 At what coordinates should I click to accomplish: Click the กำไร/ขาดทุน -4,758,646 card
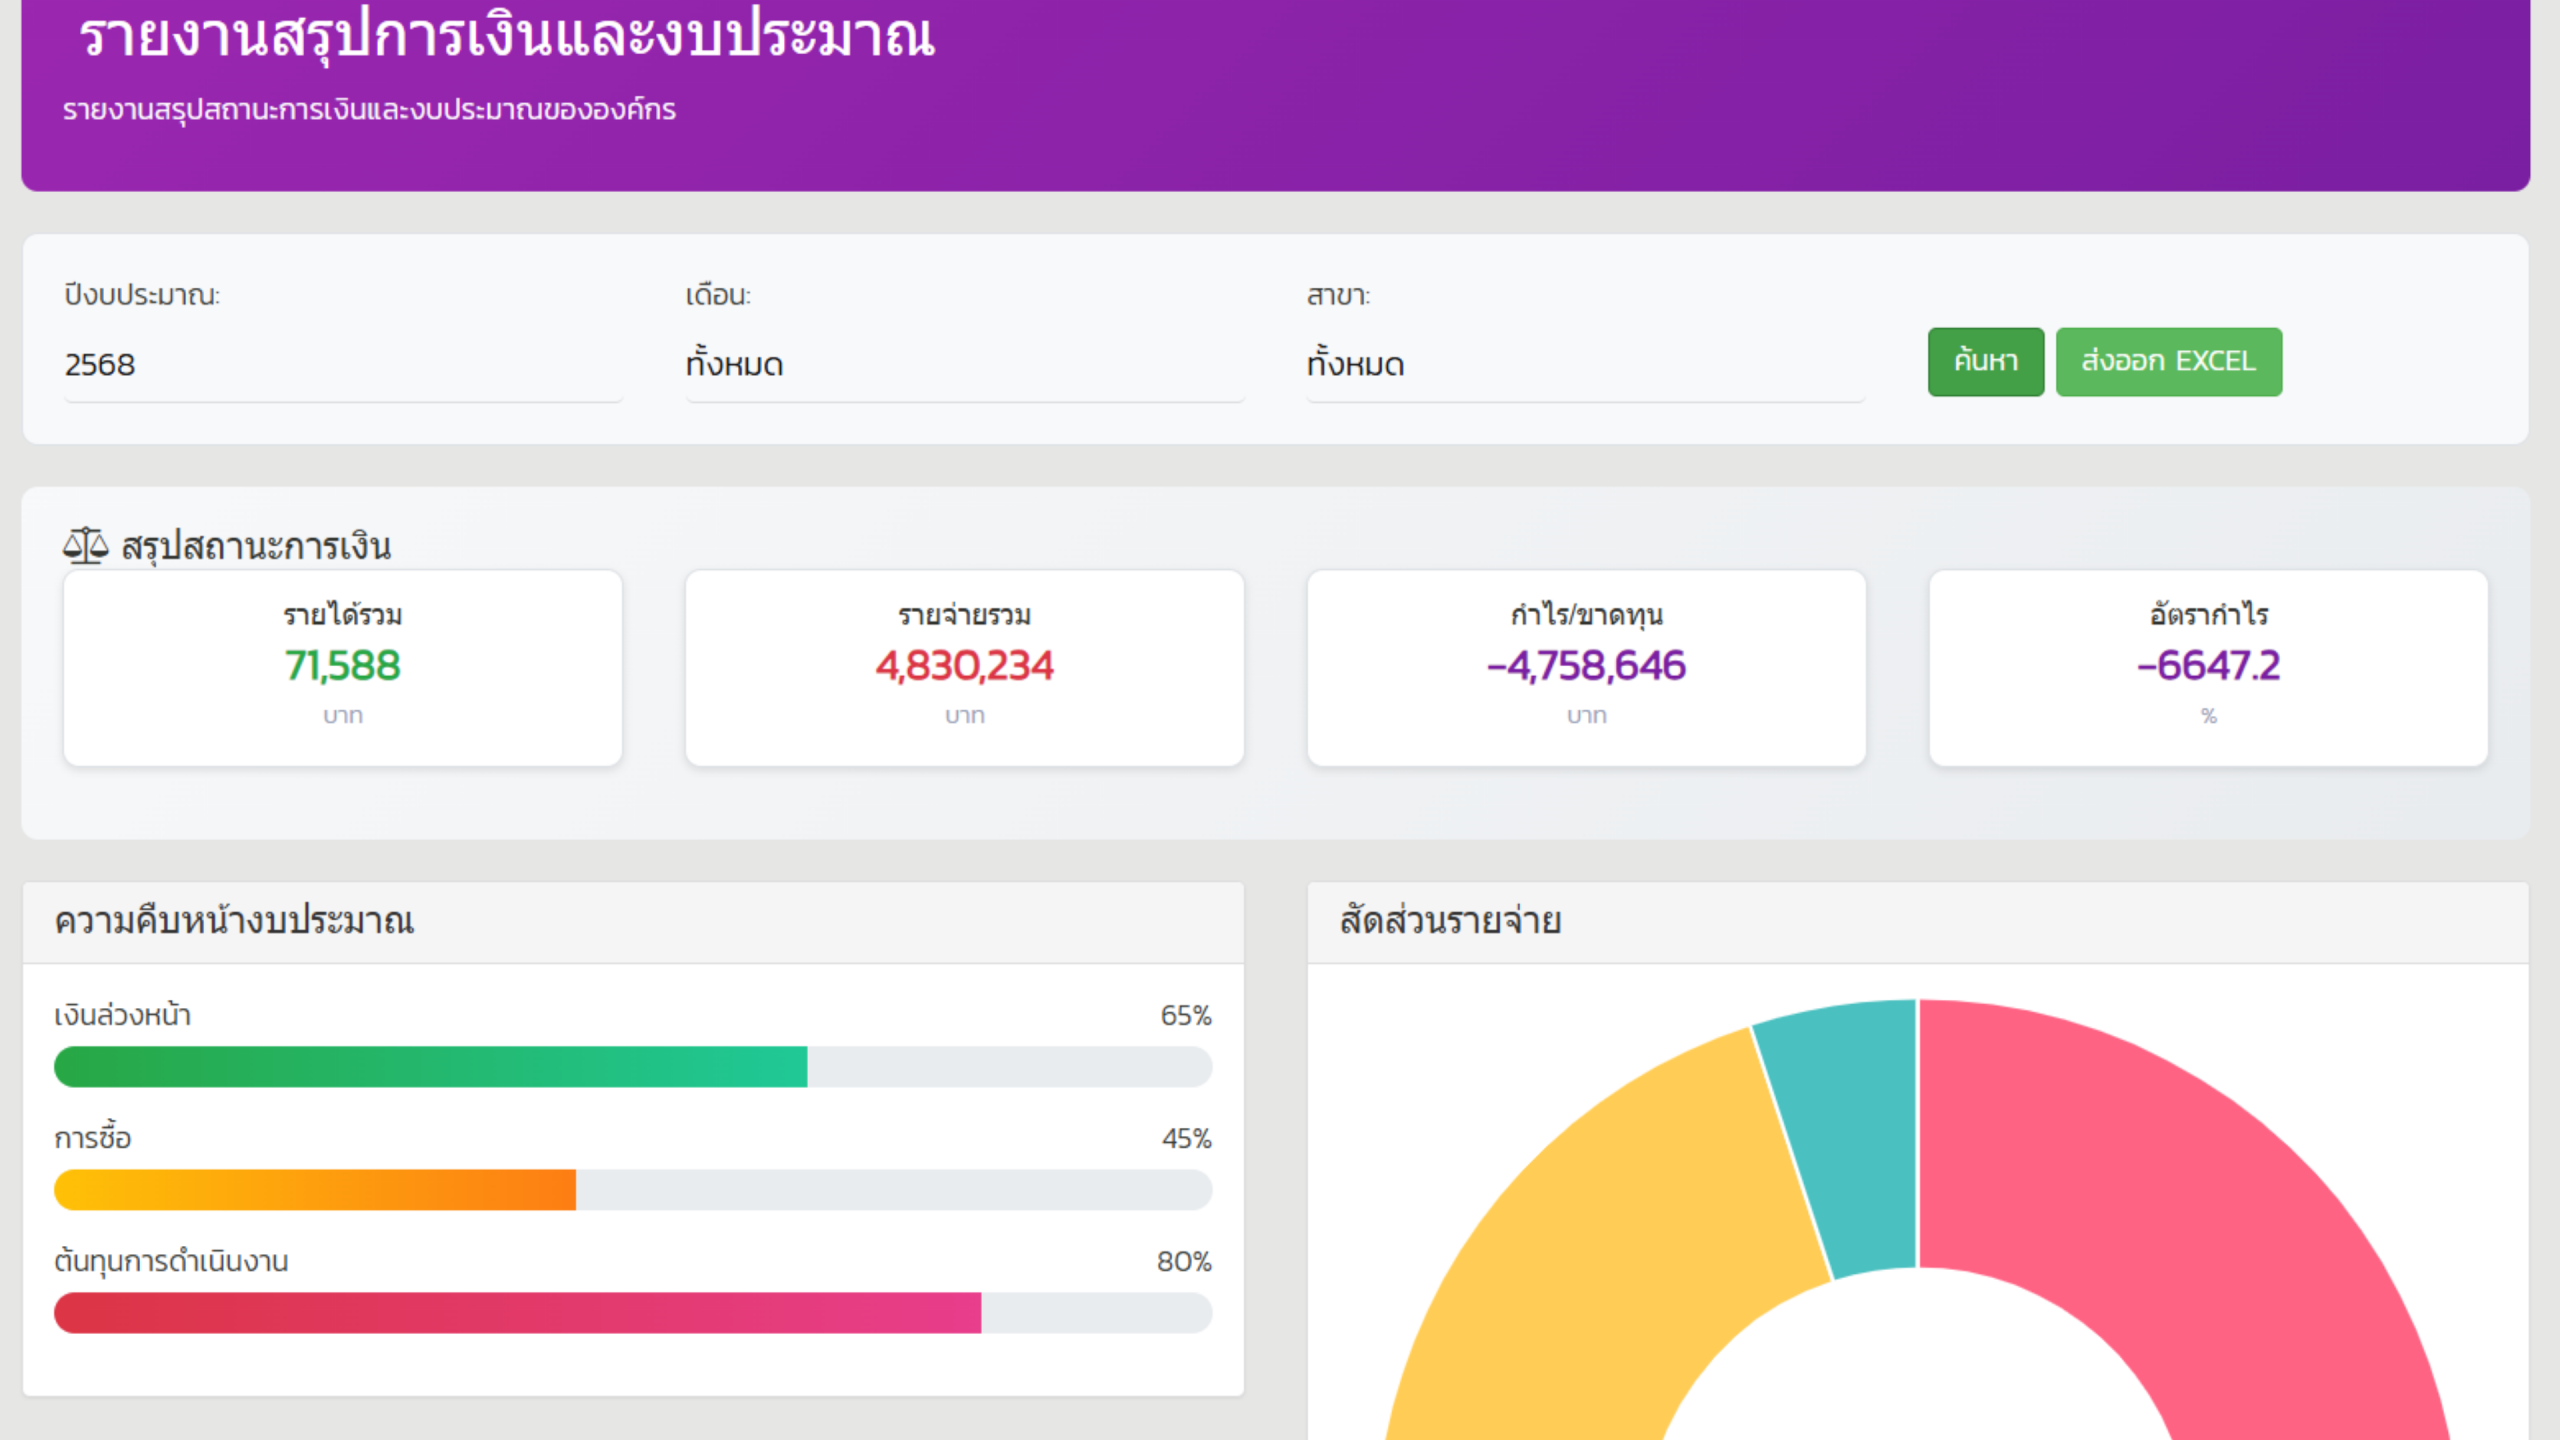pyautogui.click(x=1586, y=668)
